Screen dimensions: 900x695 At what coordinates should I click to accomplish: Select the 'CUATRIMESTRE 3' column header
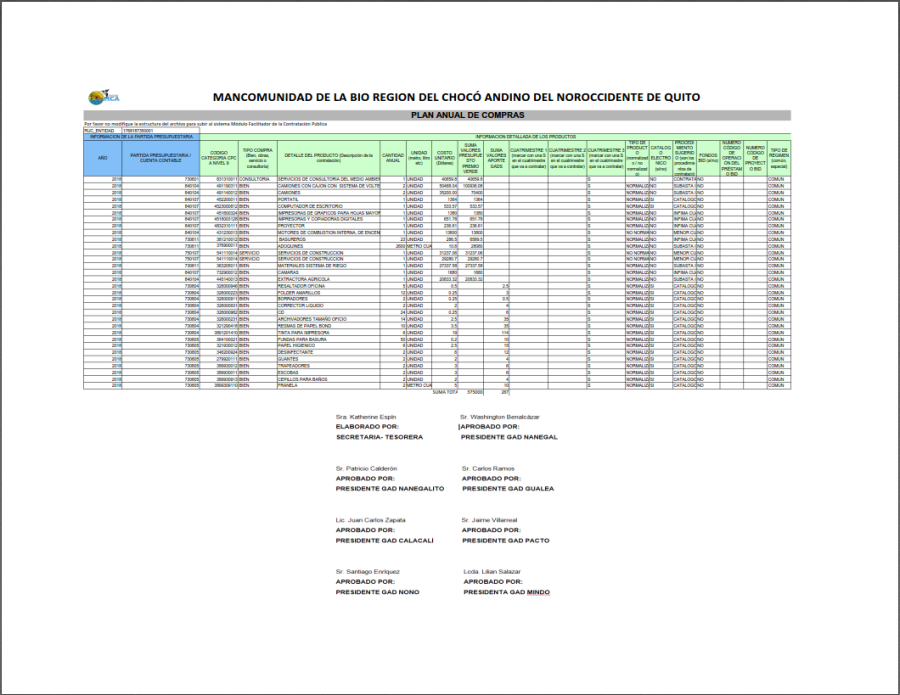click(x=606, y=158)
